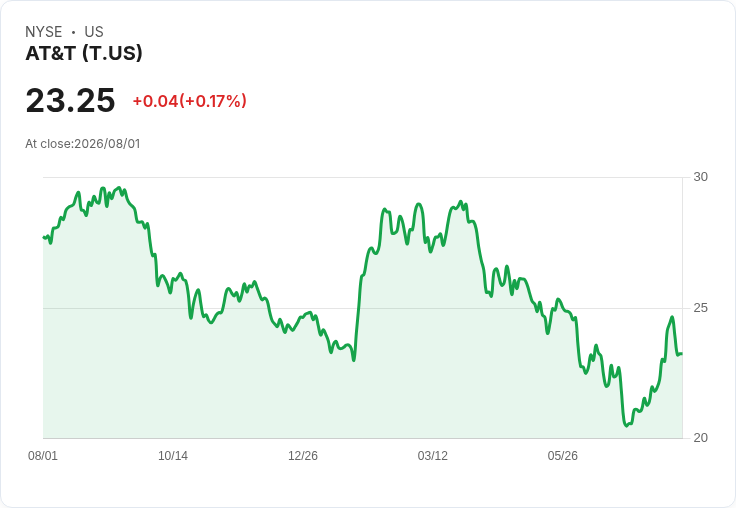Click the 30 price axis label
The image size is (736, 508).
click(700, 177)
